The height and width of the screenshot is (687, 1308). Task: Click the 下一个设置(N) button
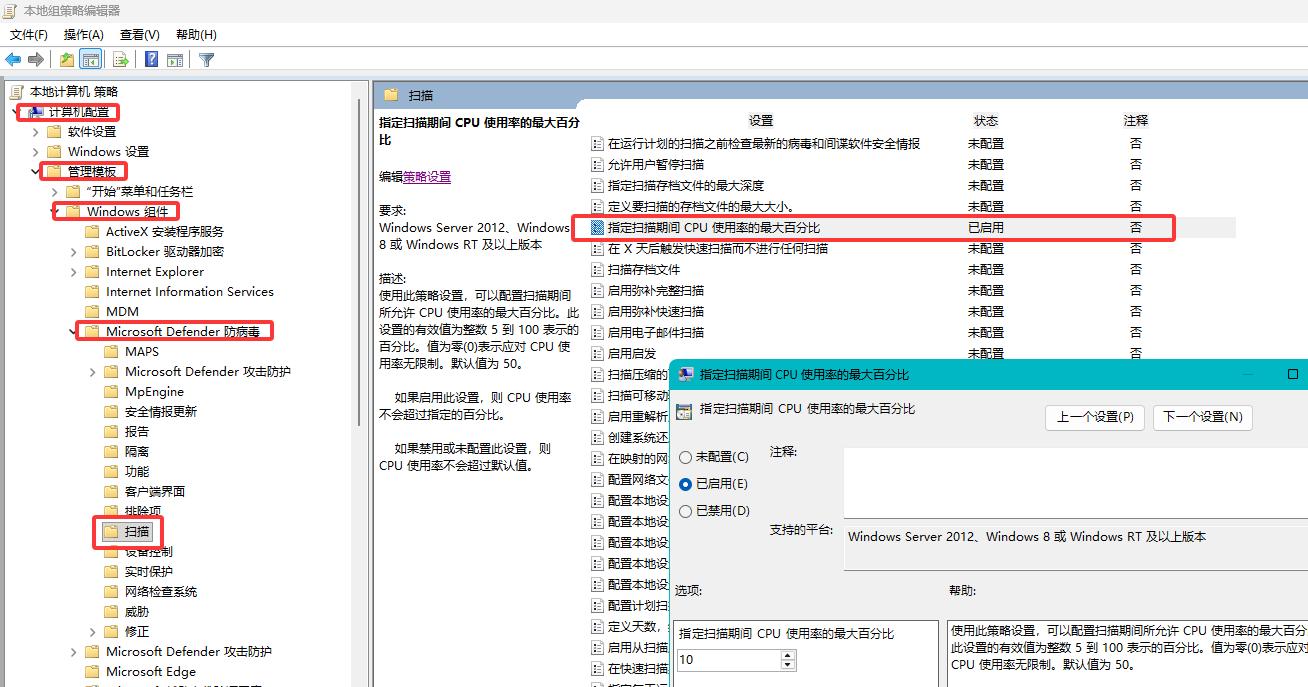pyautogui.click(x=1202, y=418)
